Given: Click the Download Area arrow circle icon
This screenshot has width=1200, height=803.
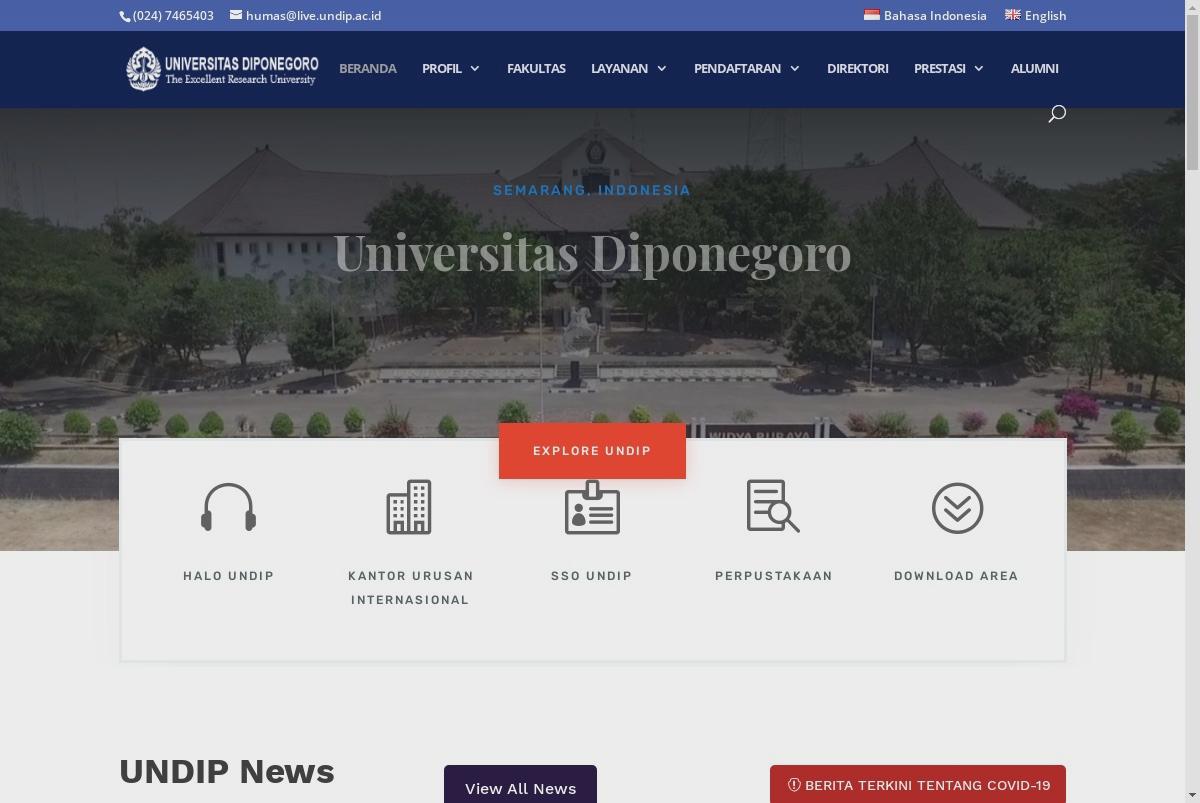Looking at the screenshot, I should coord(957,508).
